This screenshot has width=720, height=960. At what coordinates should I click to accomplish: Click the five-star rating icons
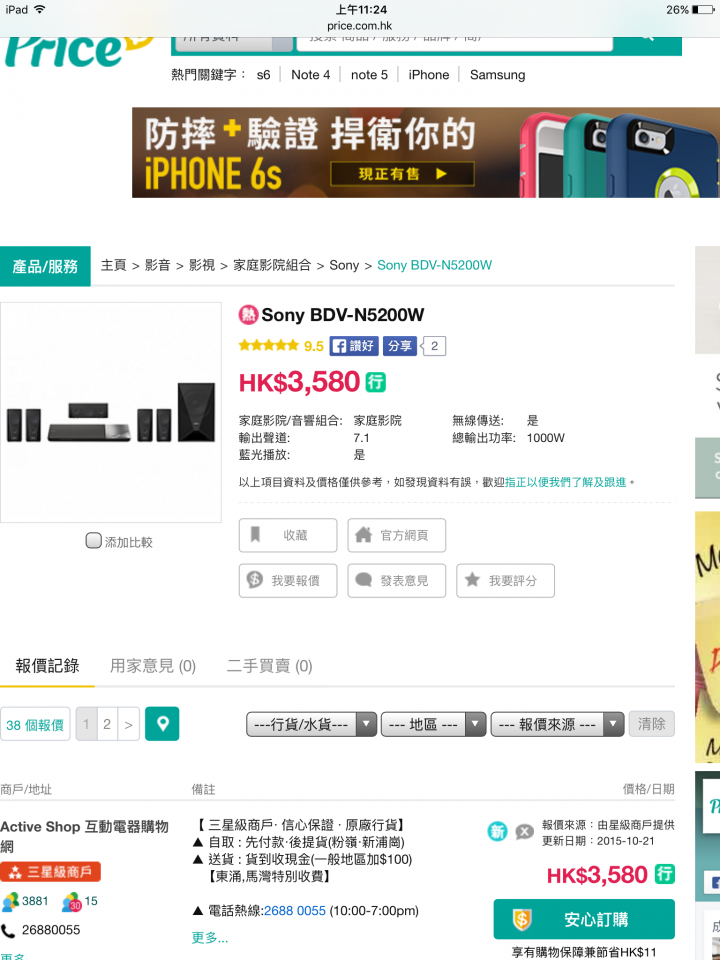pyautogui.click(x=269, y=345)
